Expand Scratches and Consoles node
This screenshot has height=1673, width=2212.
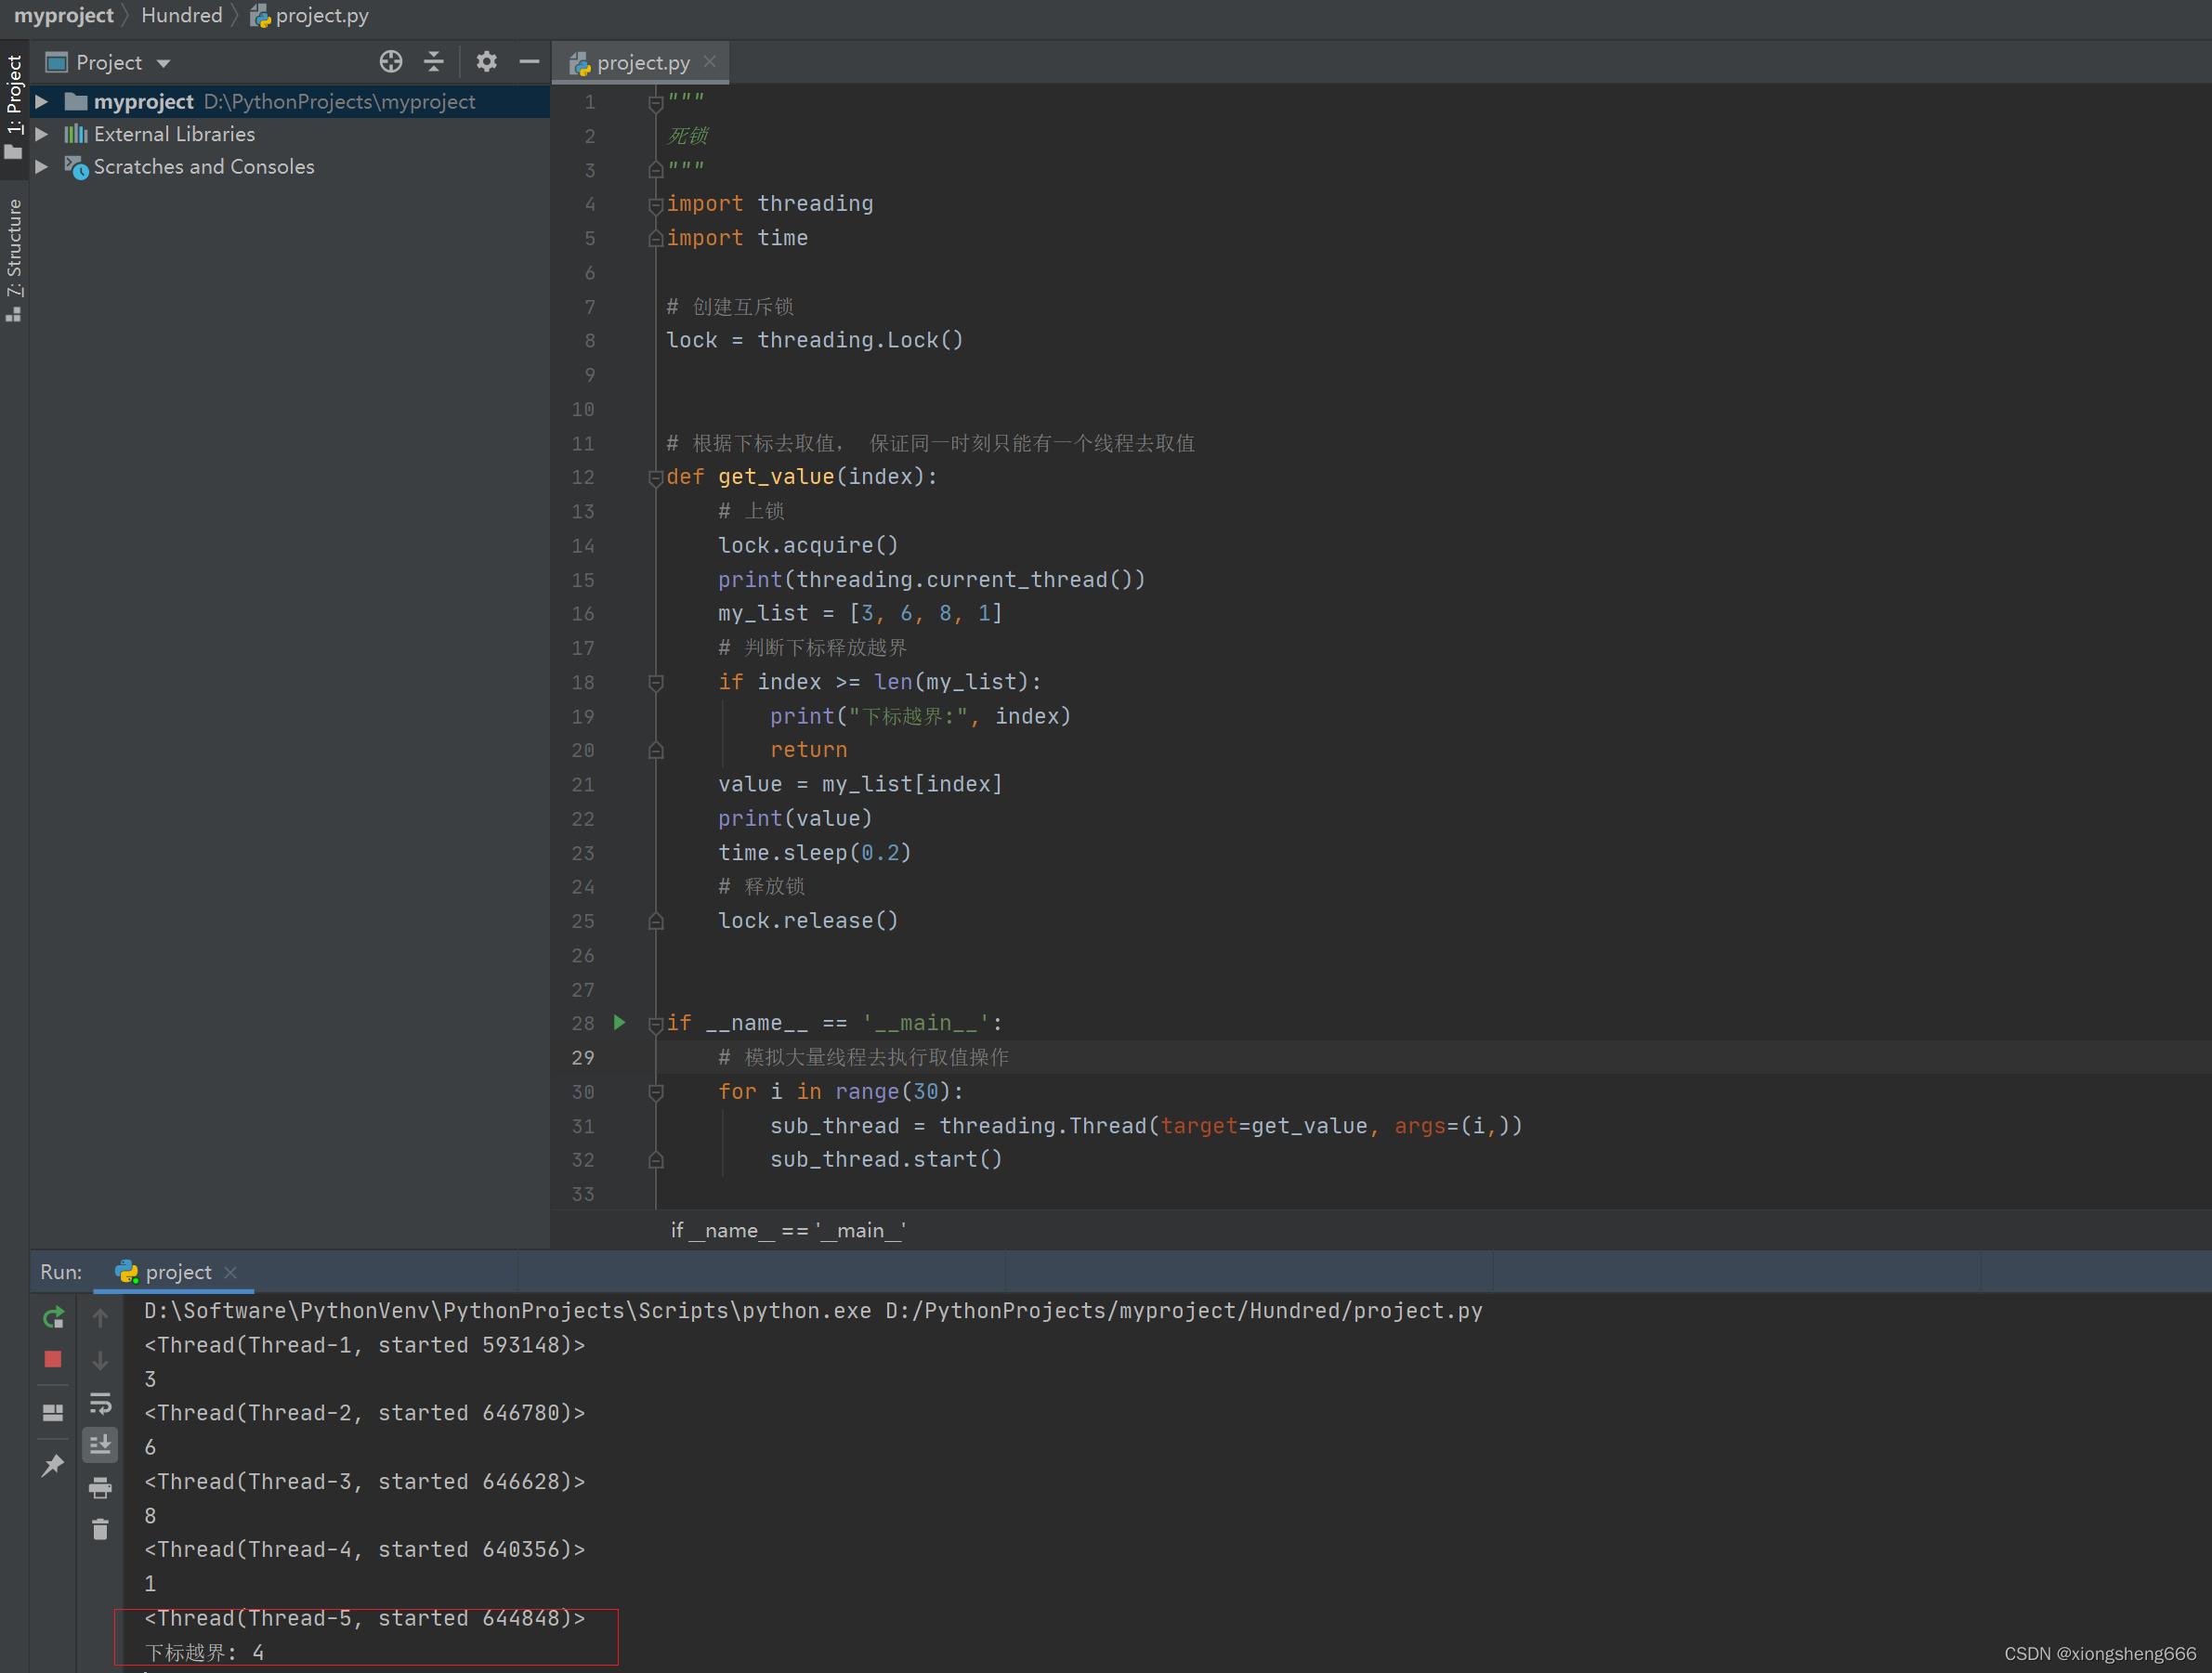pyautogui.click(x=42, y=167)
